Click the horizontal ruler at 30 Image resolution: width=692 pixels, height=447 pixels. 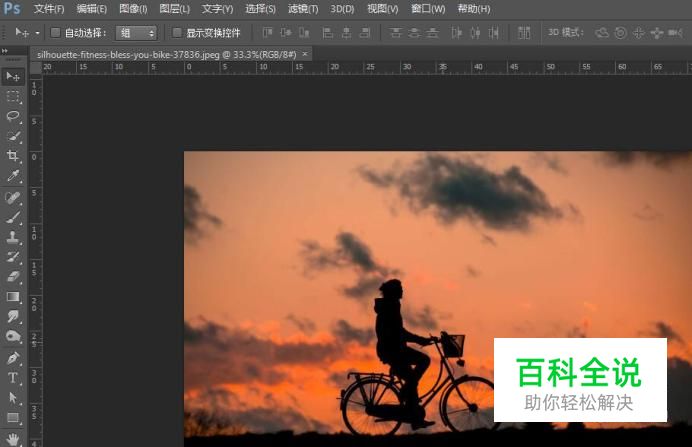point(406,67)
